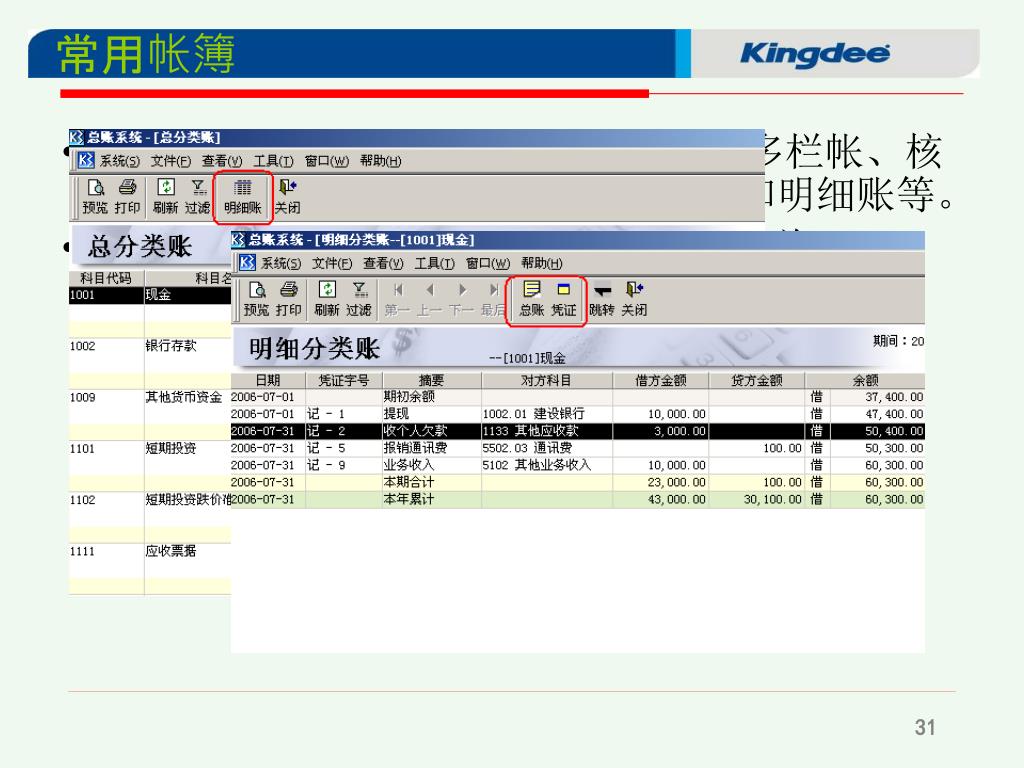Select voucher 记-9 业务收入 row

click(578, 465)
